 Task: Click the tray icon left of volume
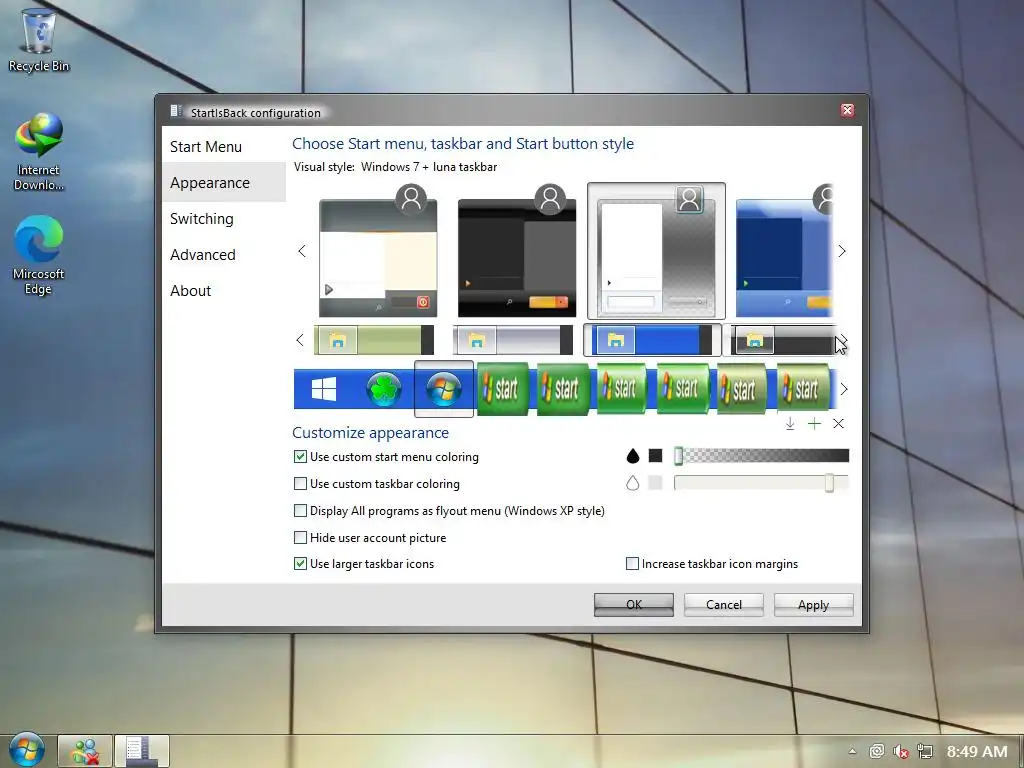(876, 752)
